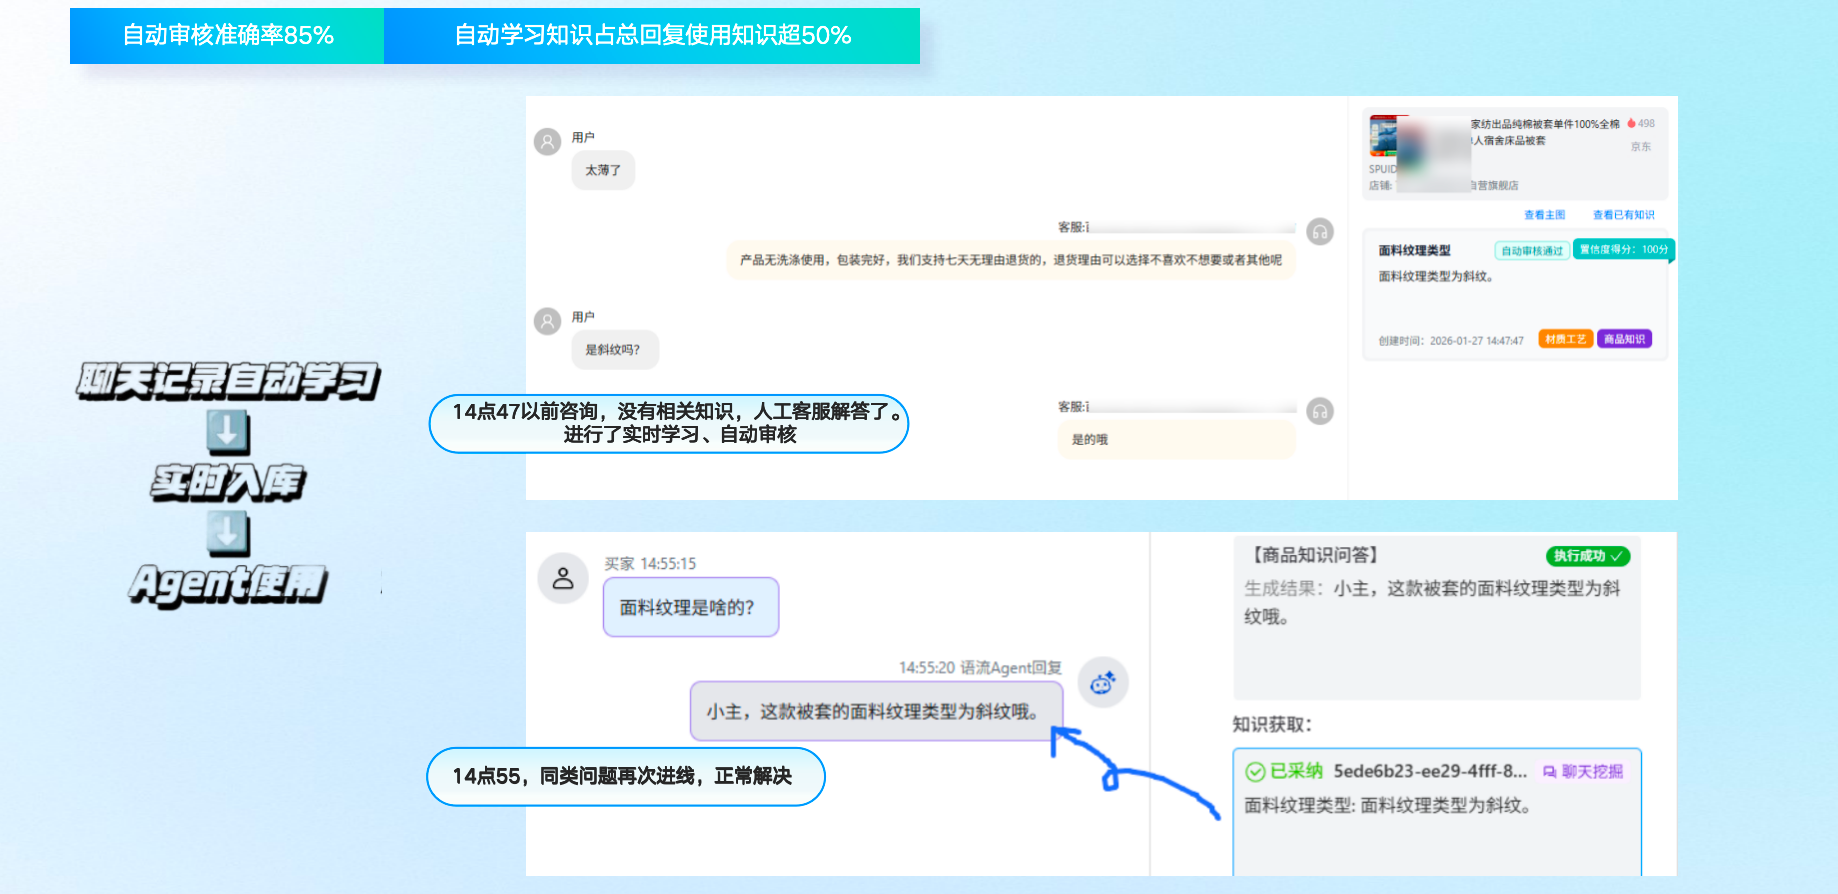Click the buyer avatar next to 买家 14:55:15

pos(563,578)
